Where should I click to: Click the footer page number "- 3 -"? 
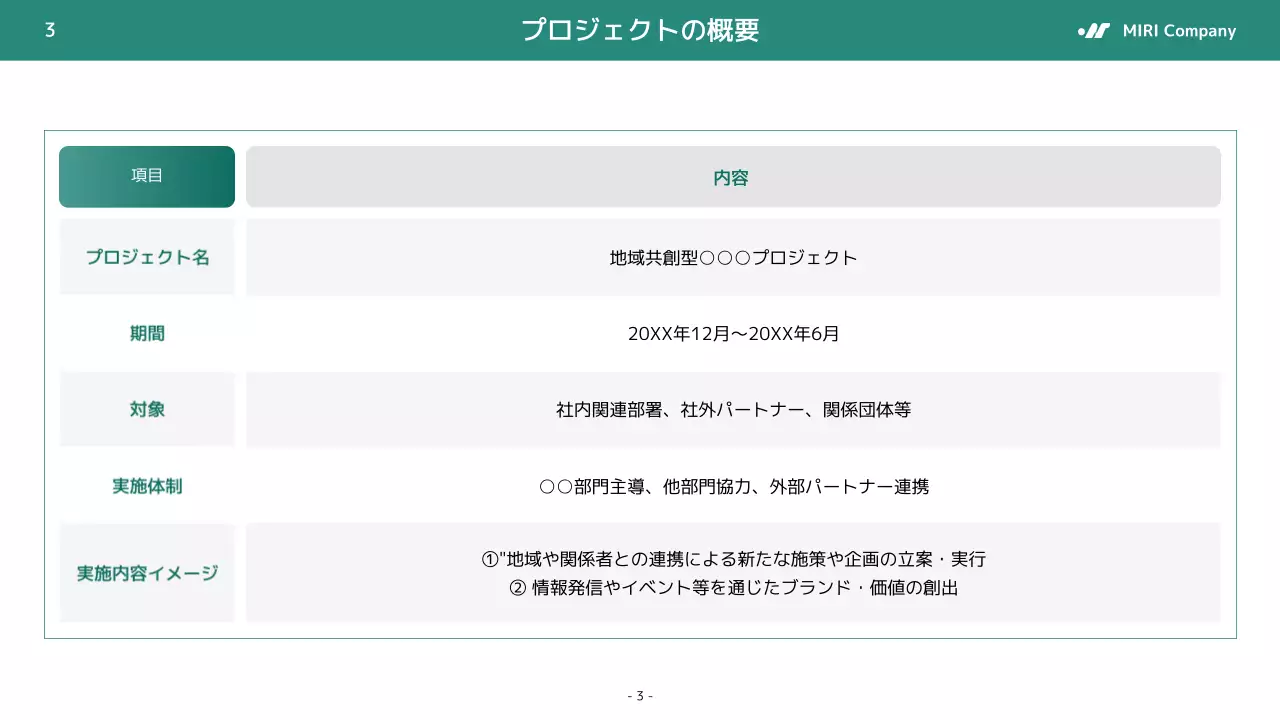(640, 695)
